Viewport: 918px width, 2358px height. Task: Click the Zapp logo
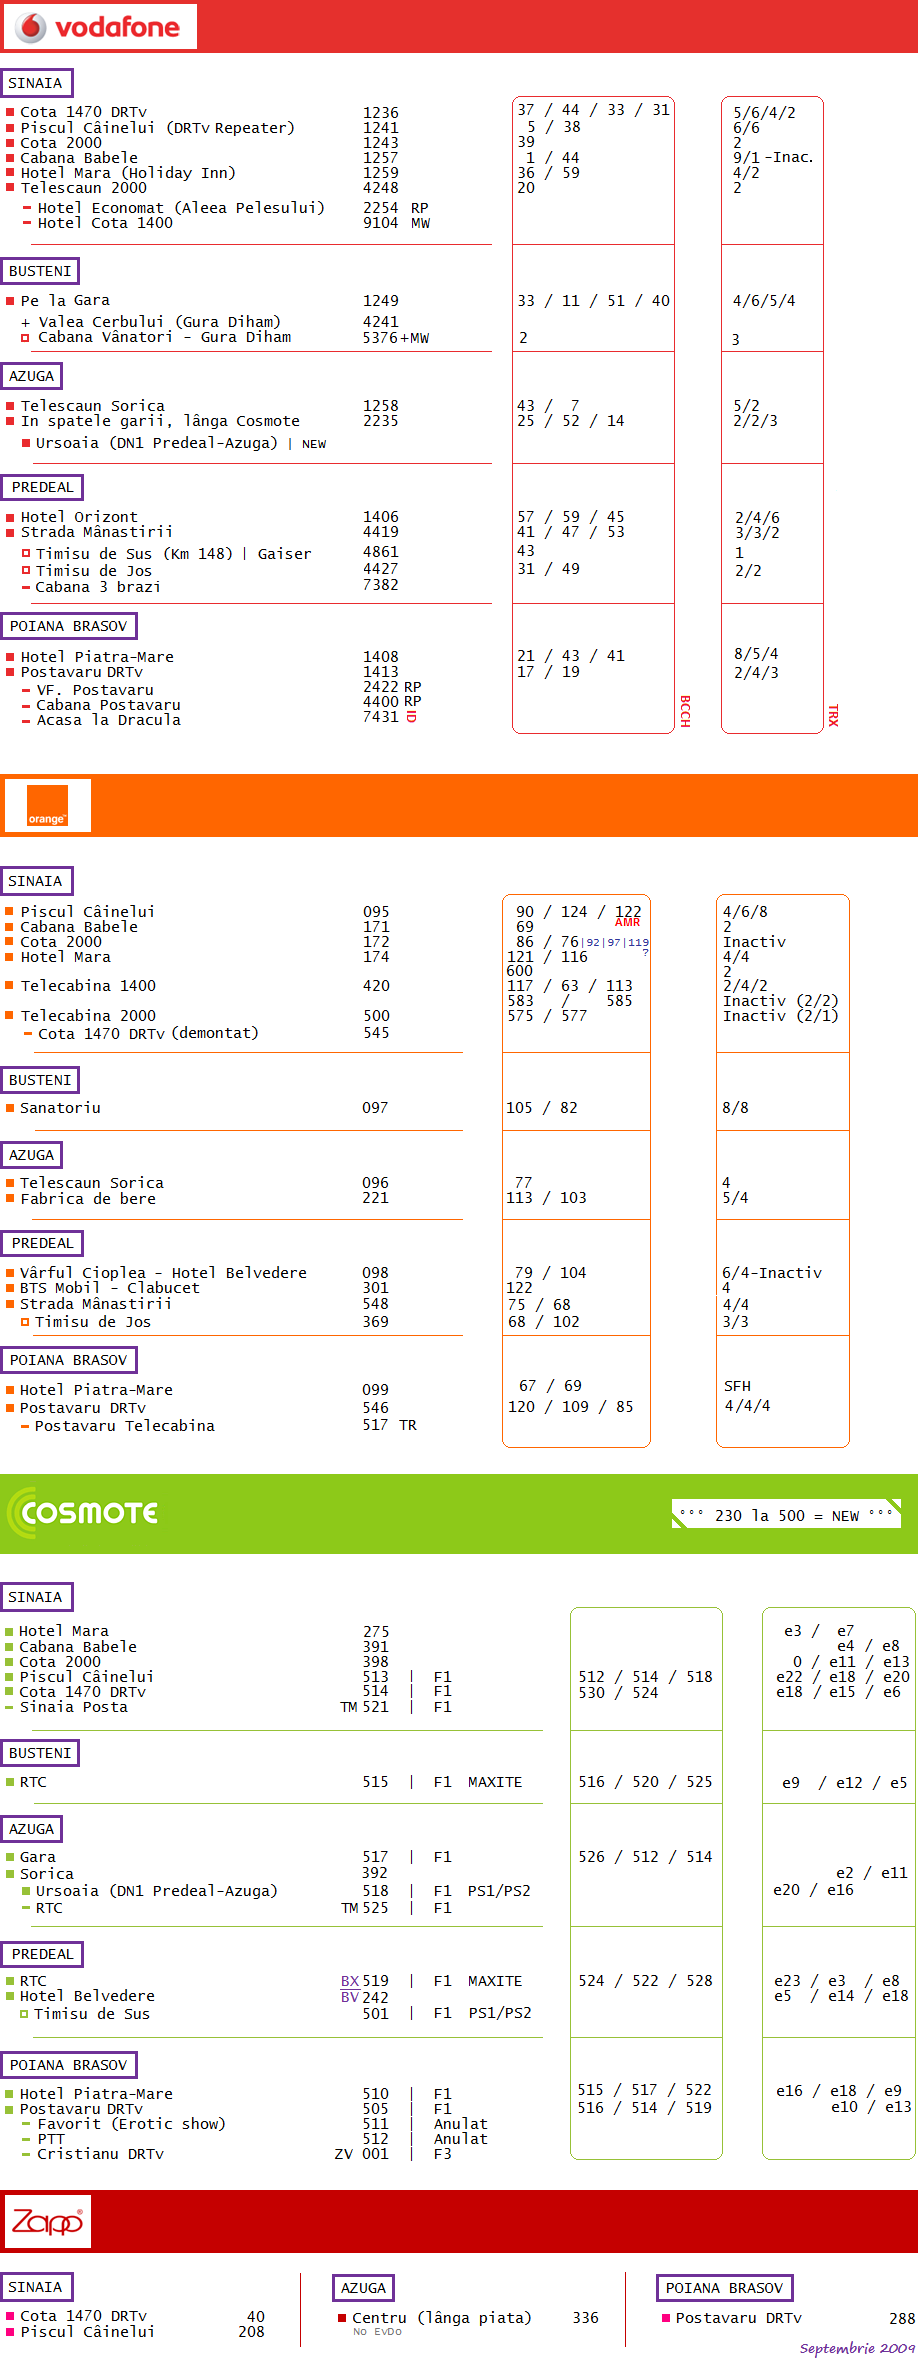tap(47, 2221)
